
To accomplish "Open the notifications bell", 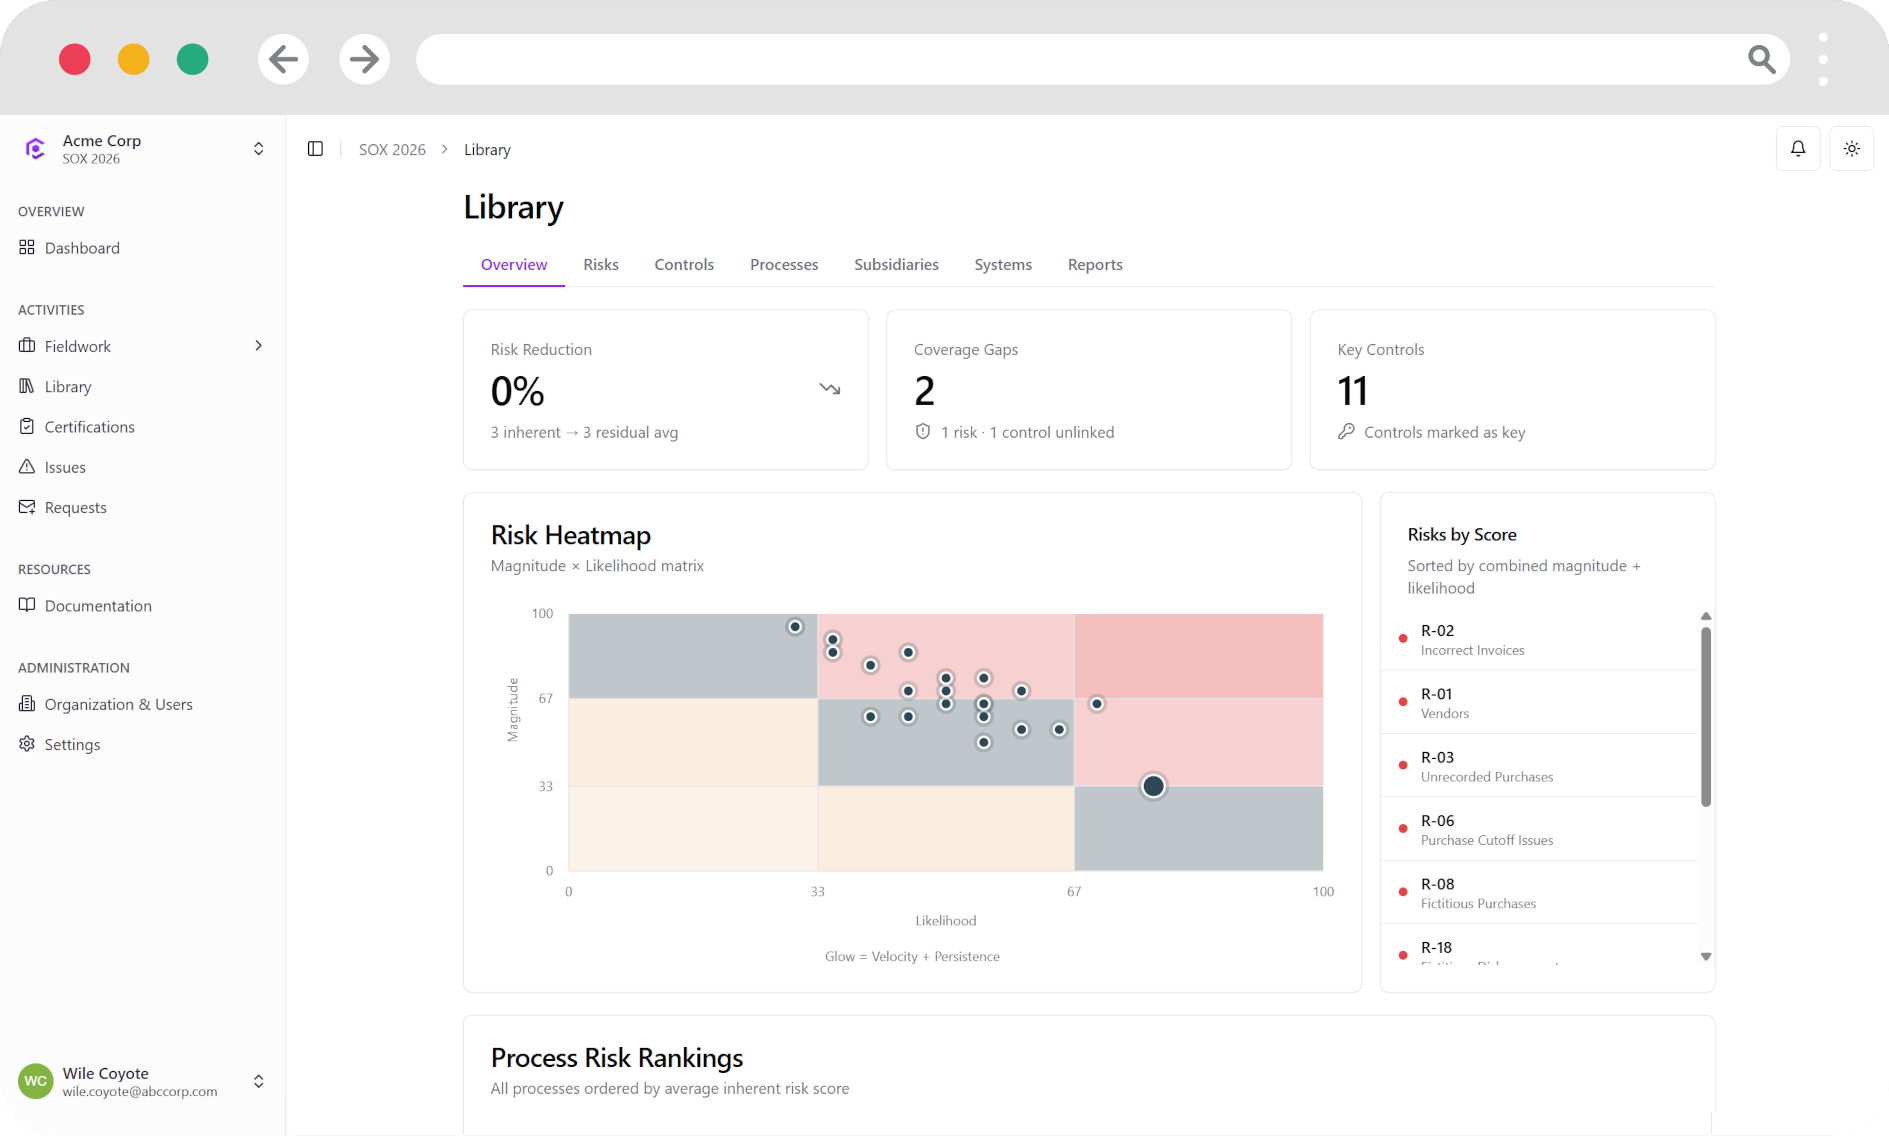I will point(1798,149).
